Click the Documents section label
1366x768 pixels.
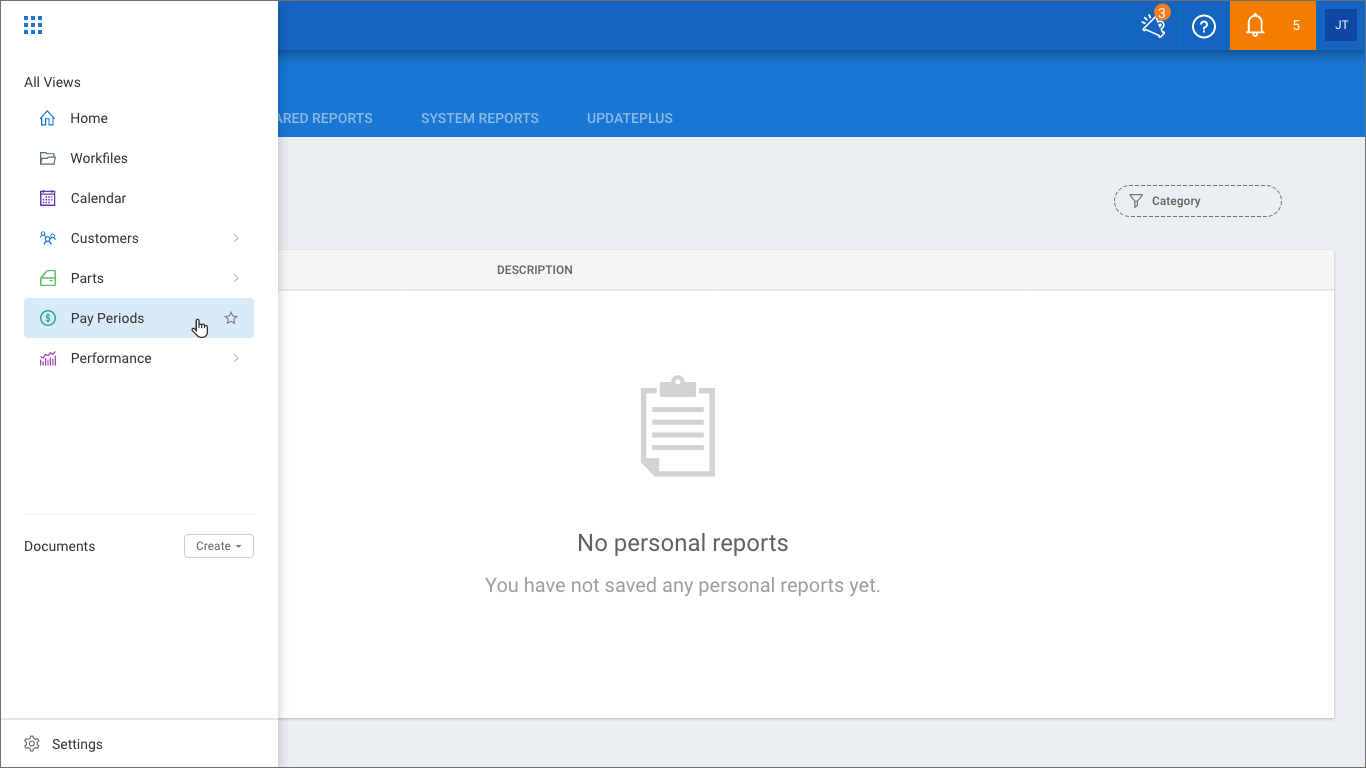(60, 546)
